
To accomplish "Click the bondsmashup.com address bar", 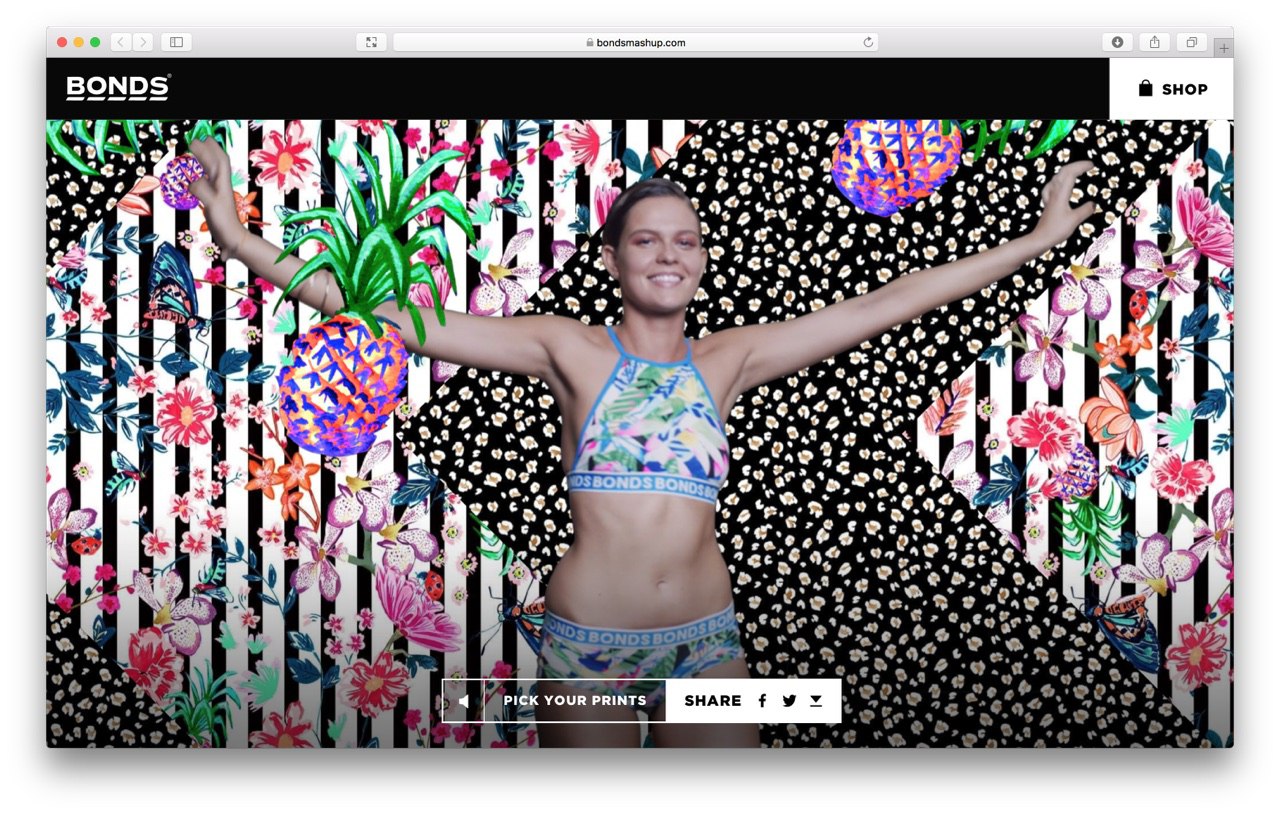I will (636, 42).
